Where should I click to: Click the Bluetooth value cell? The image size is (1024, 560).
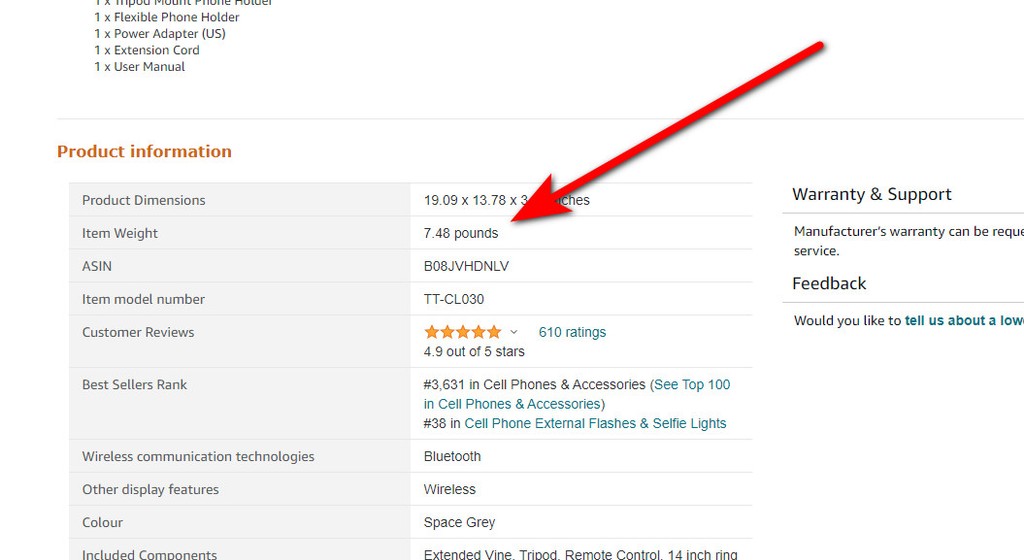[452, 457]
